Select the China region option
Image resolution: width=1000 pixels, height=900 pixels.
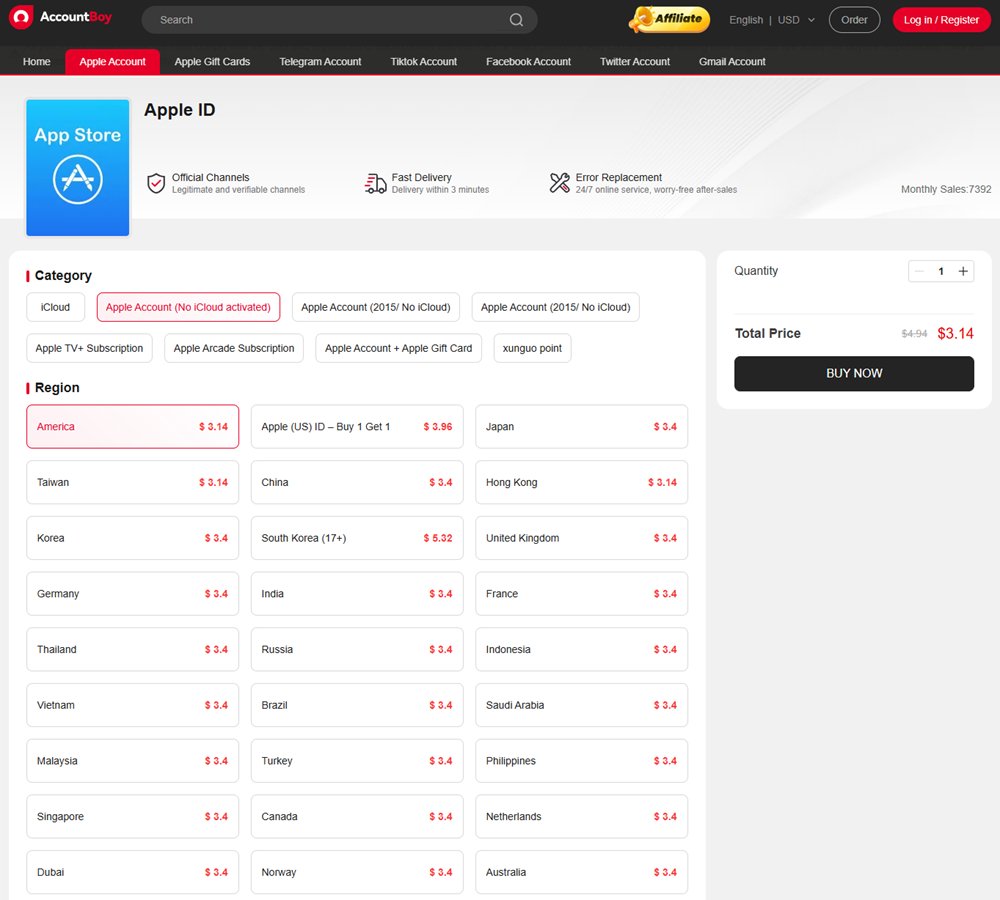[357, 482]
